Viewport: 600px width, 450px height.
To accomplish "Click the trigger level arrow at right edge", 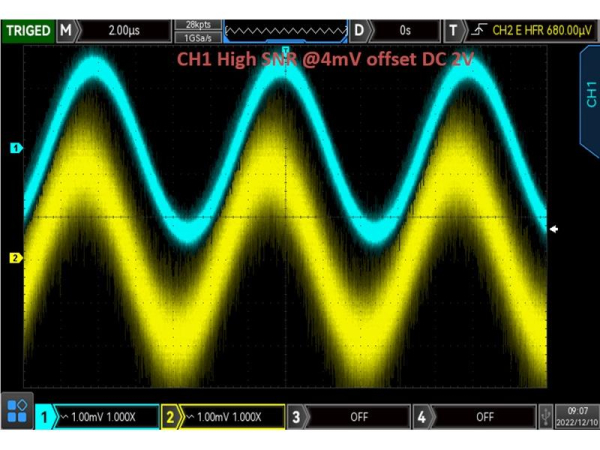I will (x=555, y=229).
